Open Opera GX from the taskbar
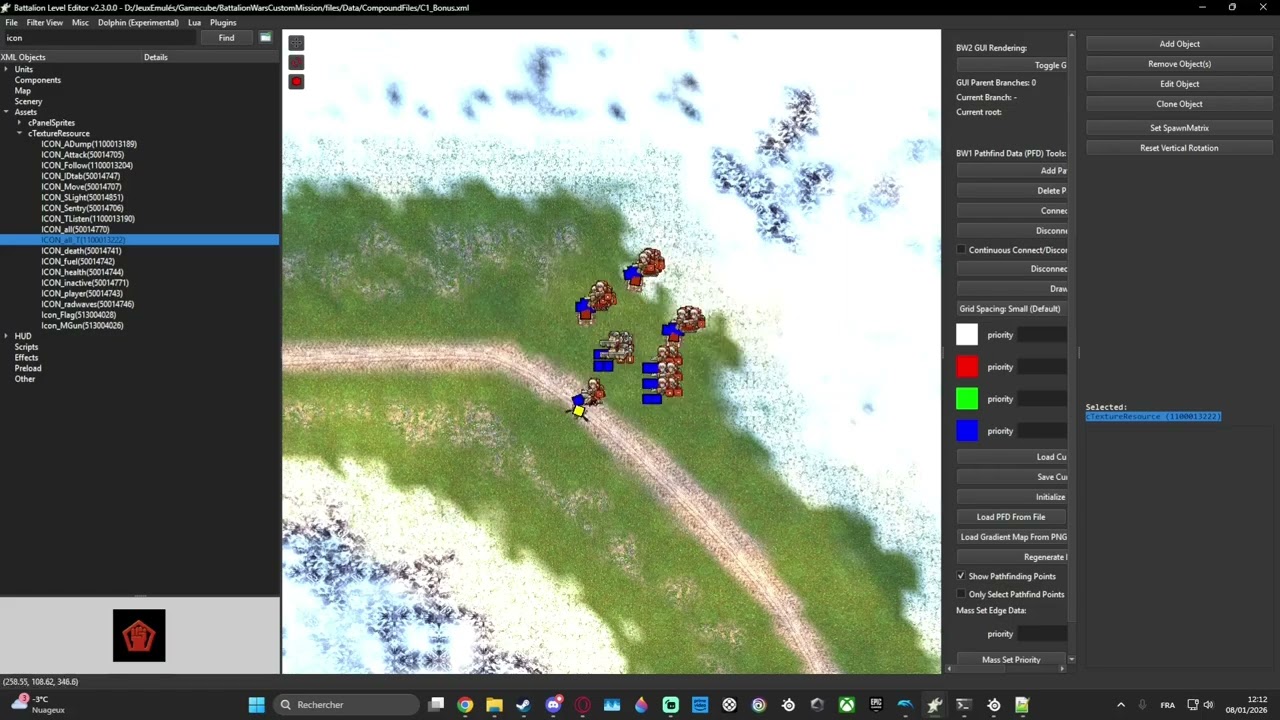 click(x=582, y=705)
